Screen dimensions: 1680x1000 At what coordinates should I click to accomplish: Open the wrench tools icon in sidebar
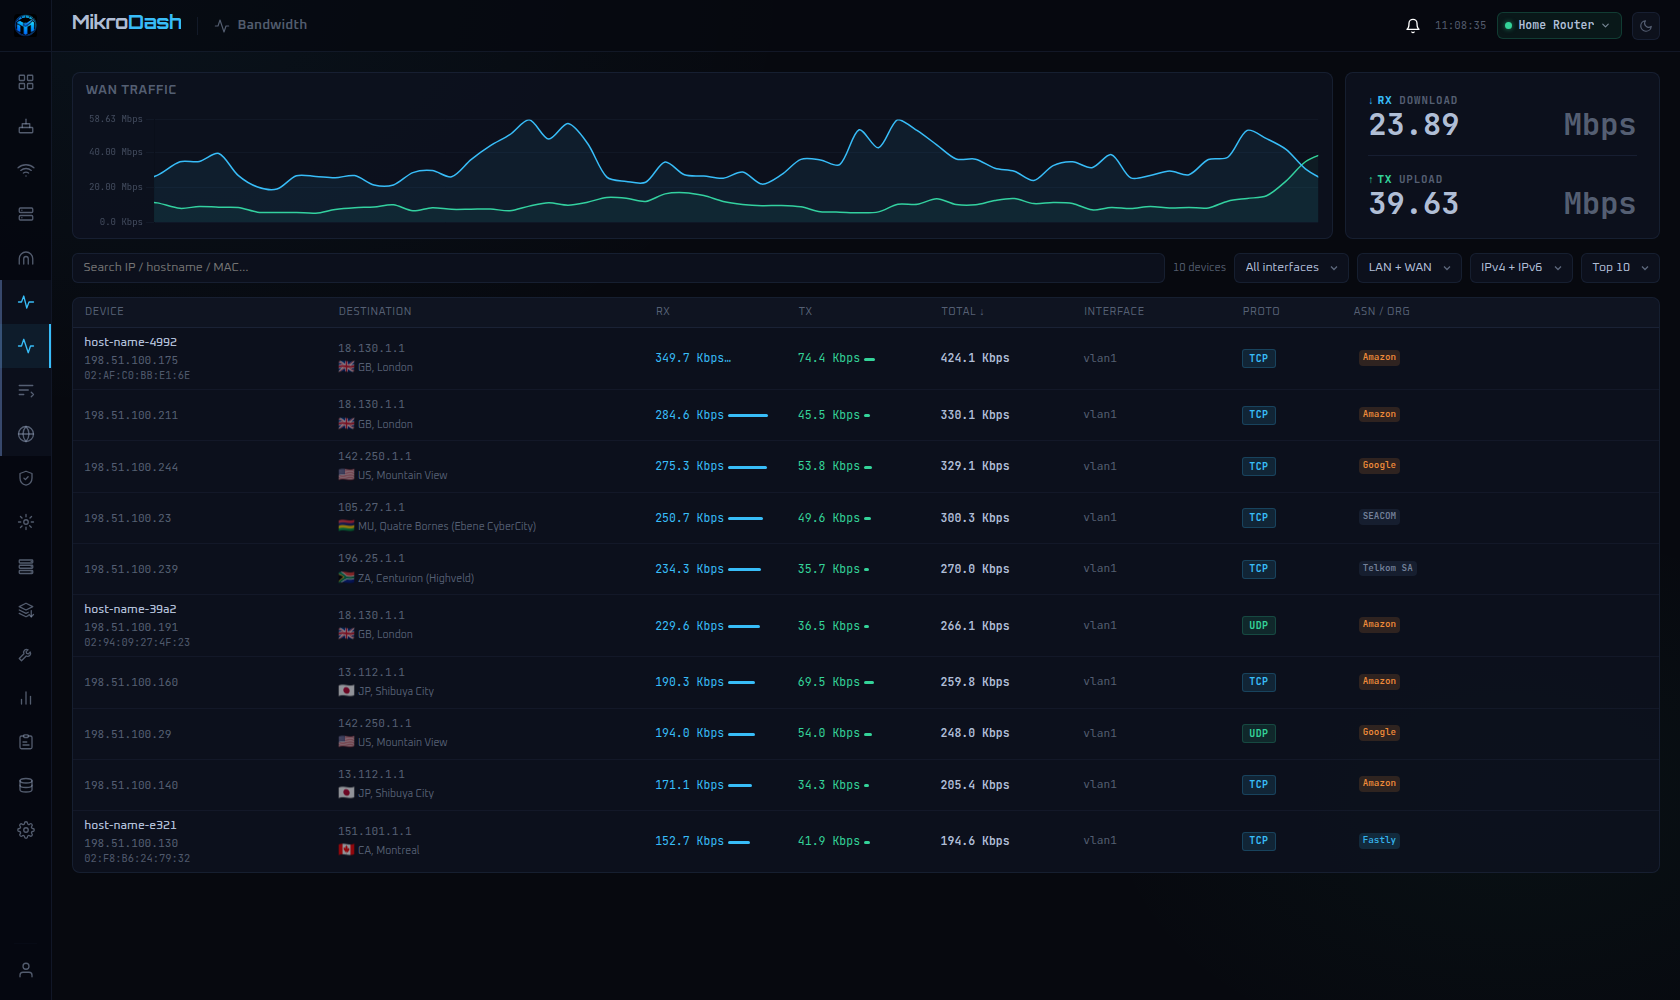point(26,654)
